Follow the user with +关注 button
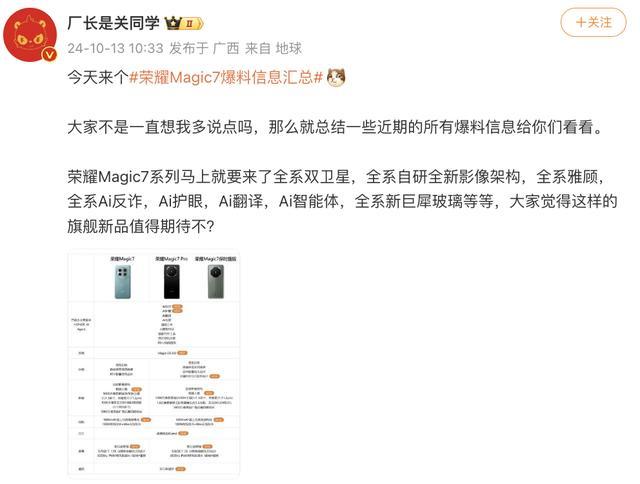The width and height of the screenshot is (640, 484). (593, 23)
